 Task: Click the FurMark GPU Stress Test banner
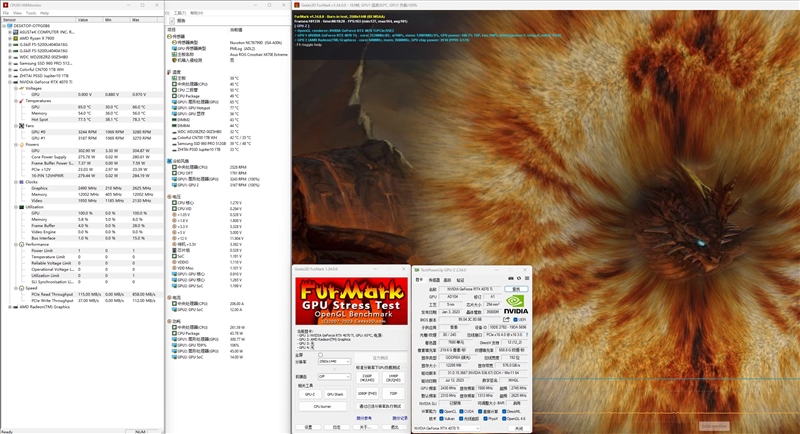[352, 301]
